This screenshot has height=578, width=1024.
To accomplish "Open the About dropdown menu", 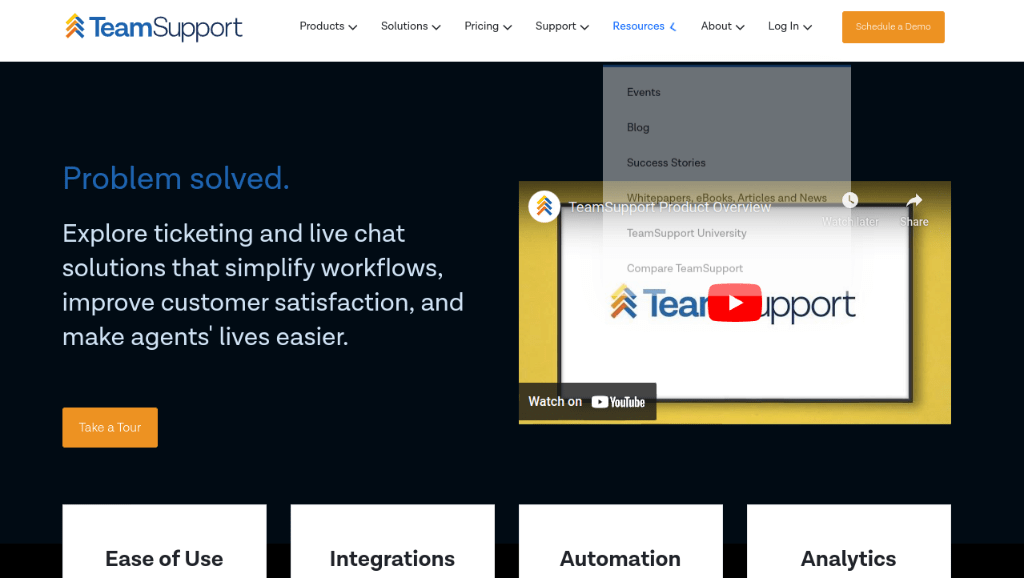I will [x=722, y=26].
